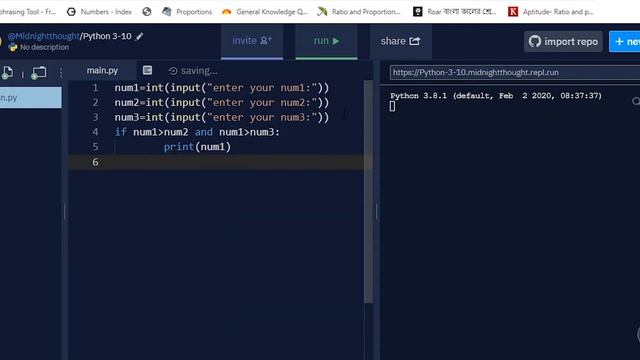Click line 3 num3 input code

click(222, 117)
